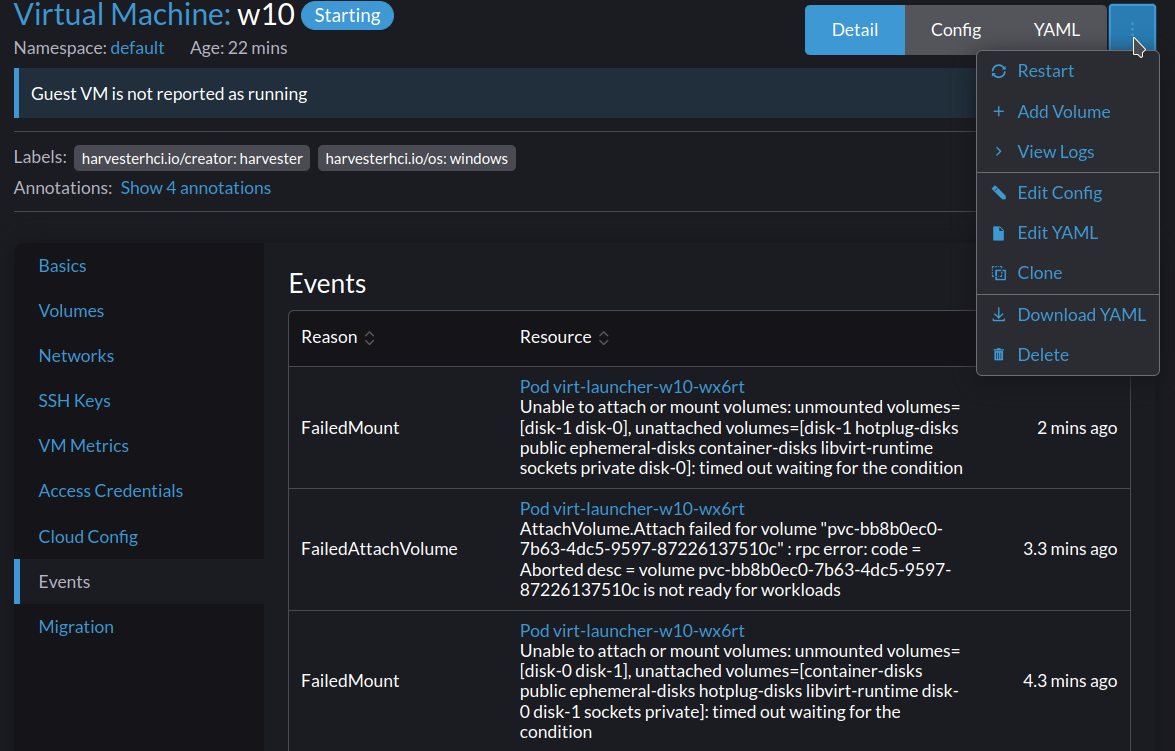Viewport: 1175px width, 751px height.
Task: Click the trash icon beside Delete
Action: [998, 355]
